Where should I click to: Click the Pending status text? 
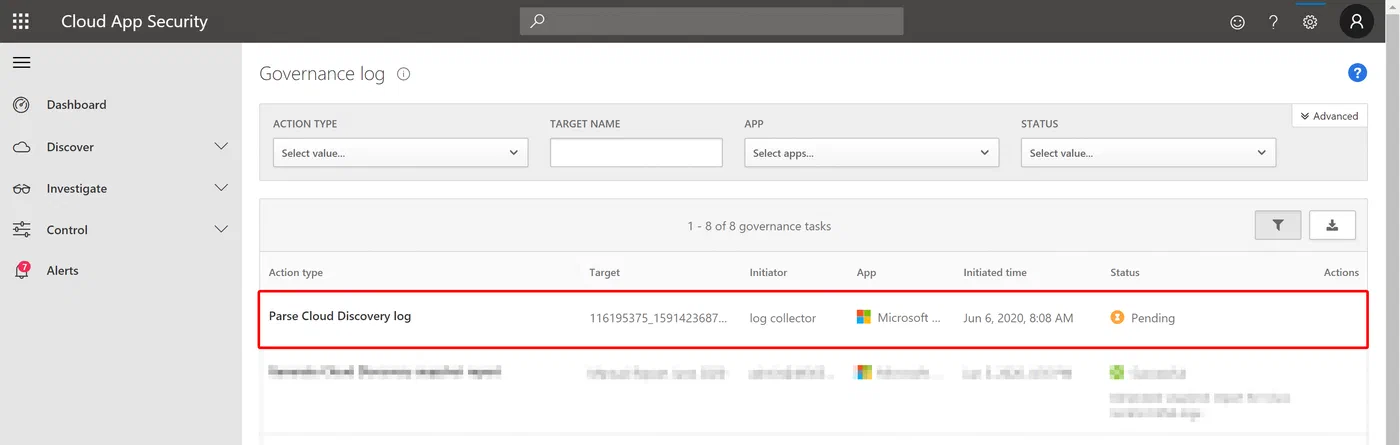tap(1153, 318)
